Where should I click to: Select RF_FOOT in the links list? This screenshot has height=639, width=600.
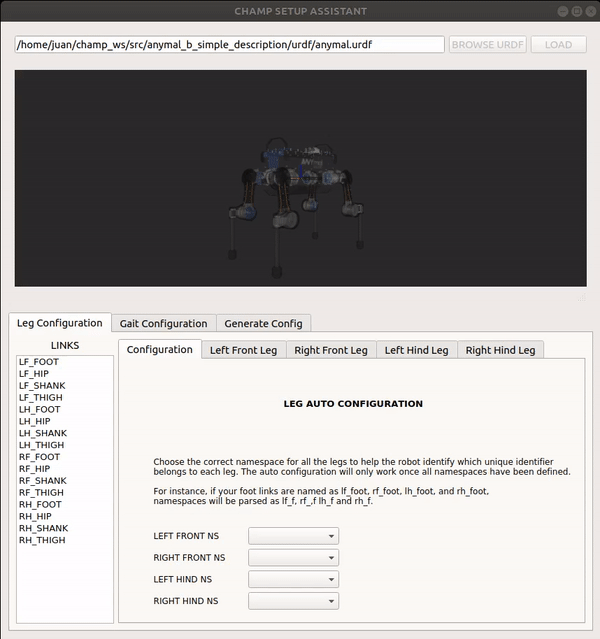pos(40,457)
